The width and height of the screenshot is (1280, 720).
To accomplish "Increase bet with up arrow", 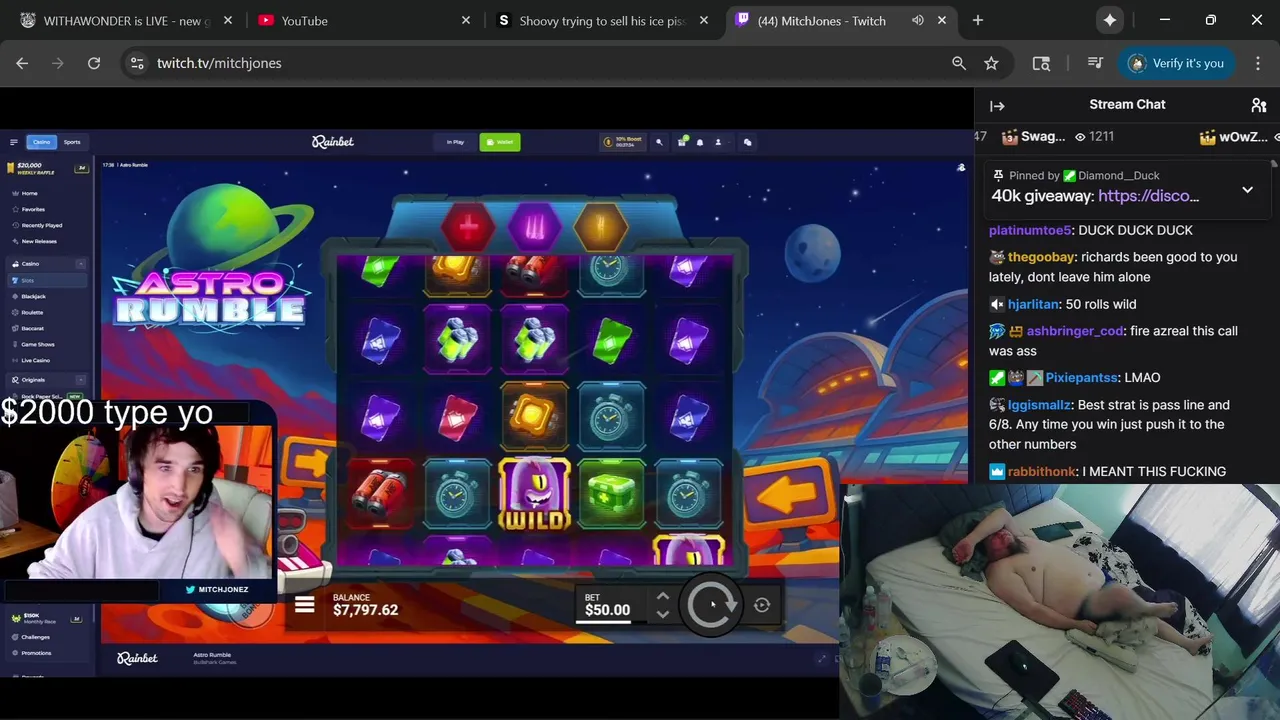I will 662,596.
